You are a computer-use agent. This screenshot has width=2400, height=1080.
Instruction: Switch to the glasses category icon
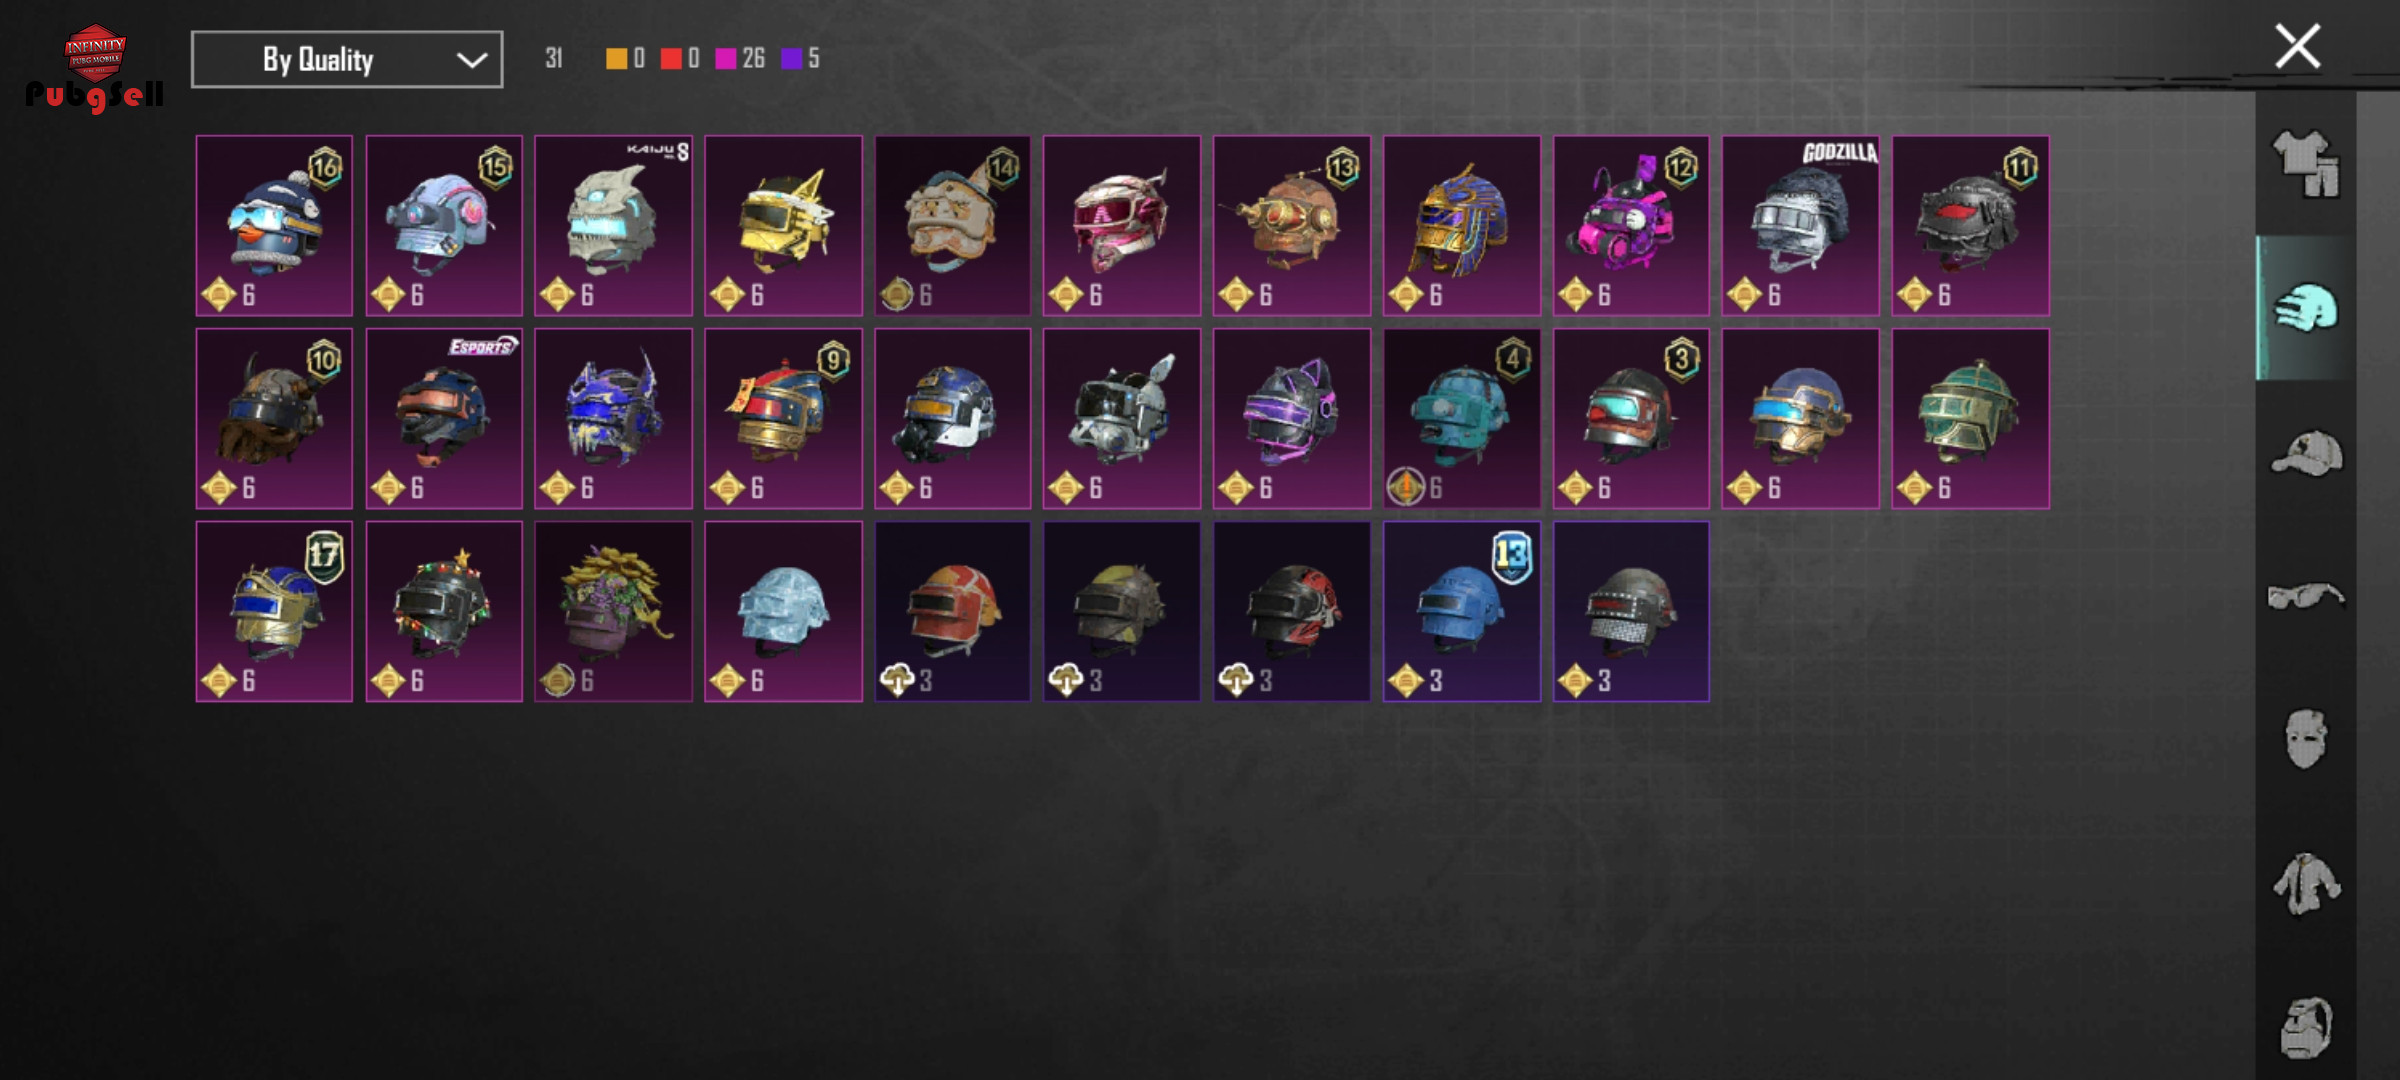(2305, 596)
